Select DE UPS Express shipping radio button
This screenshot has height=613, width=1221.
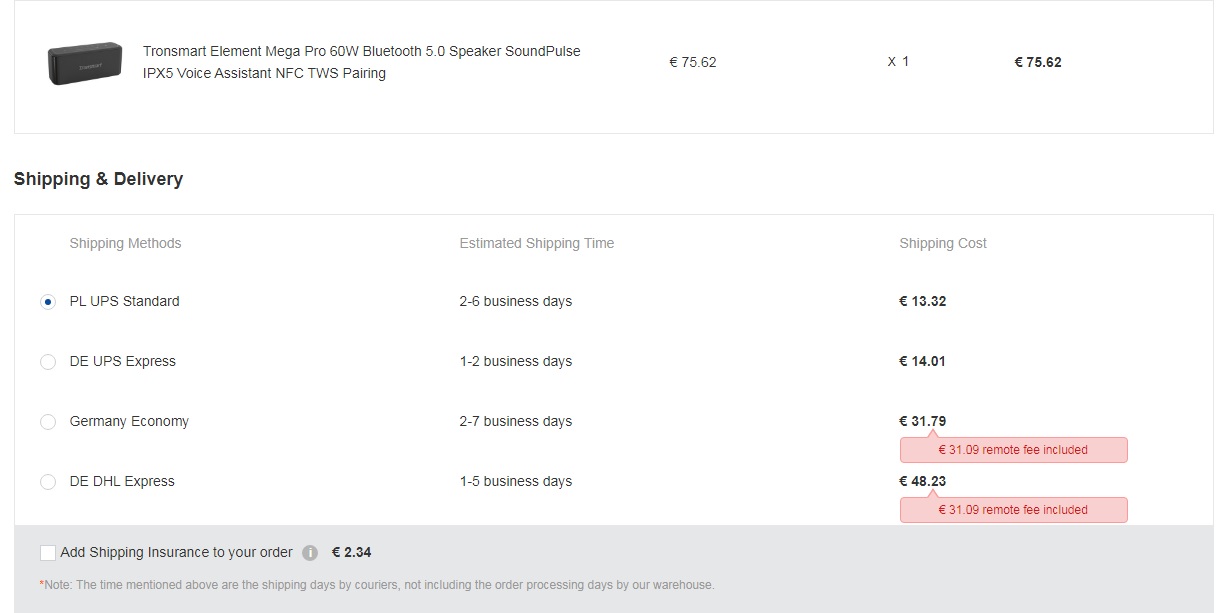[x=48, y=362]
